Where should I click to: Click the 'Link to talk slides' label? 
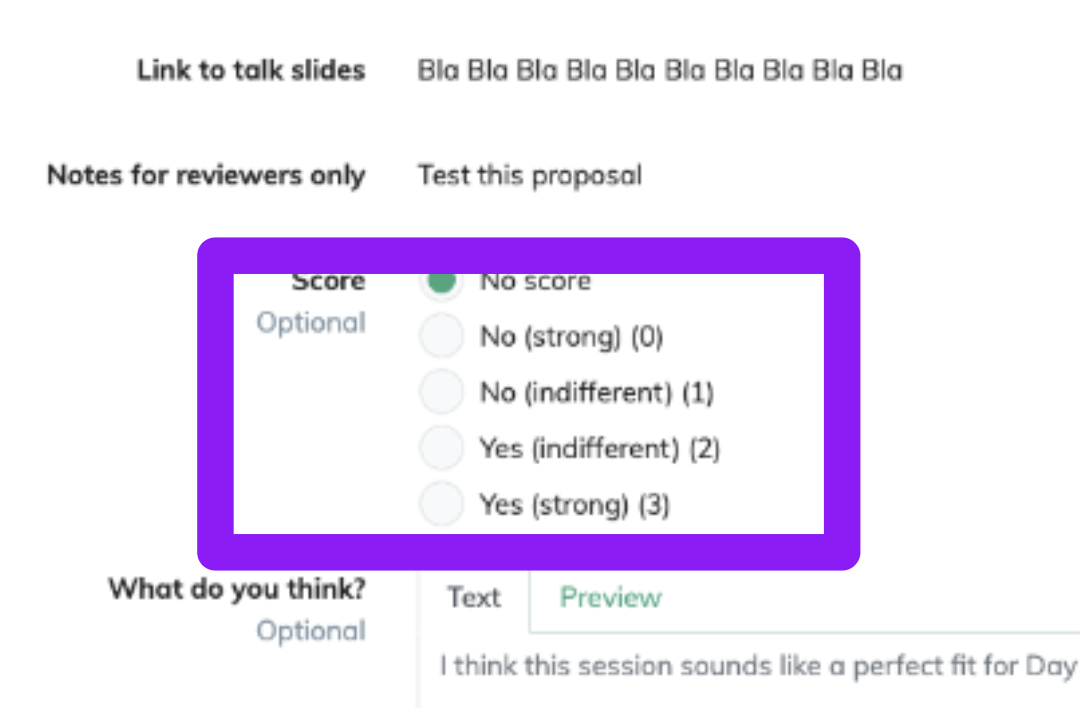point(251,70)
